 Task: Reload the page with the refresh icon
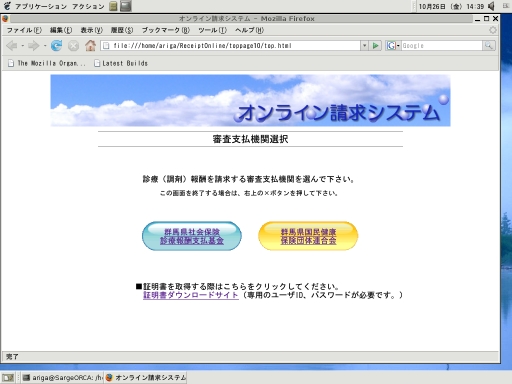point(56,46)
